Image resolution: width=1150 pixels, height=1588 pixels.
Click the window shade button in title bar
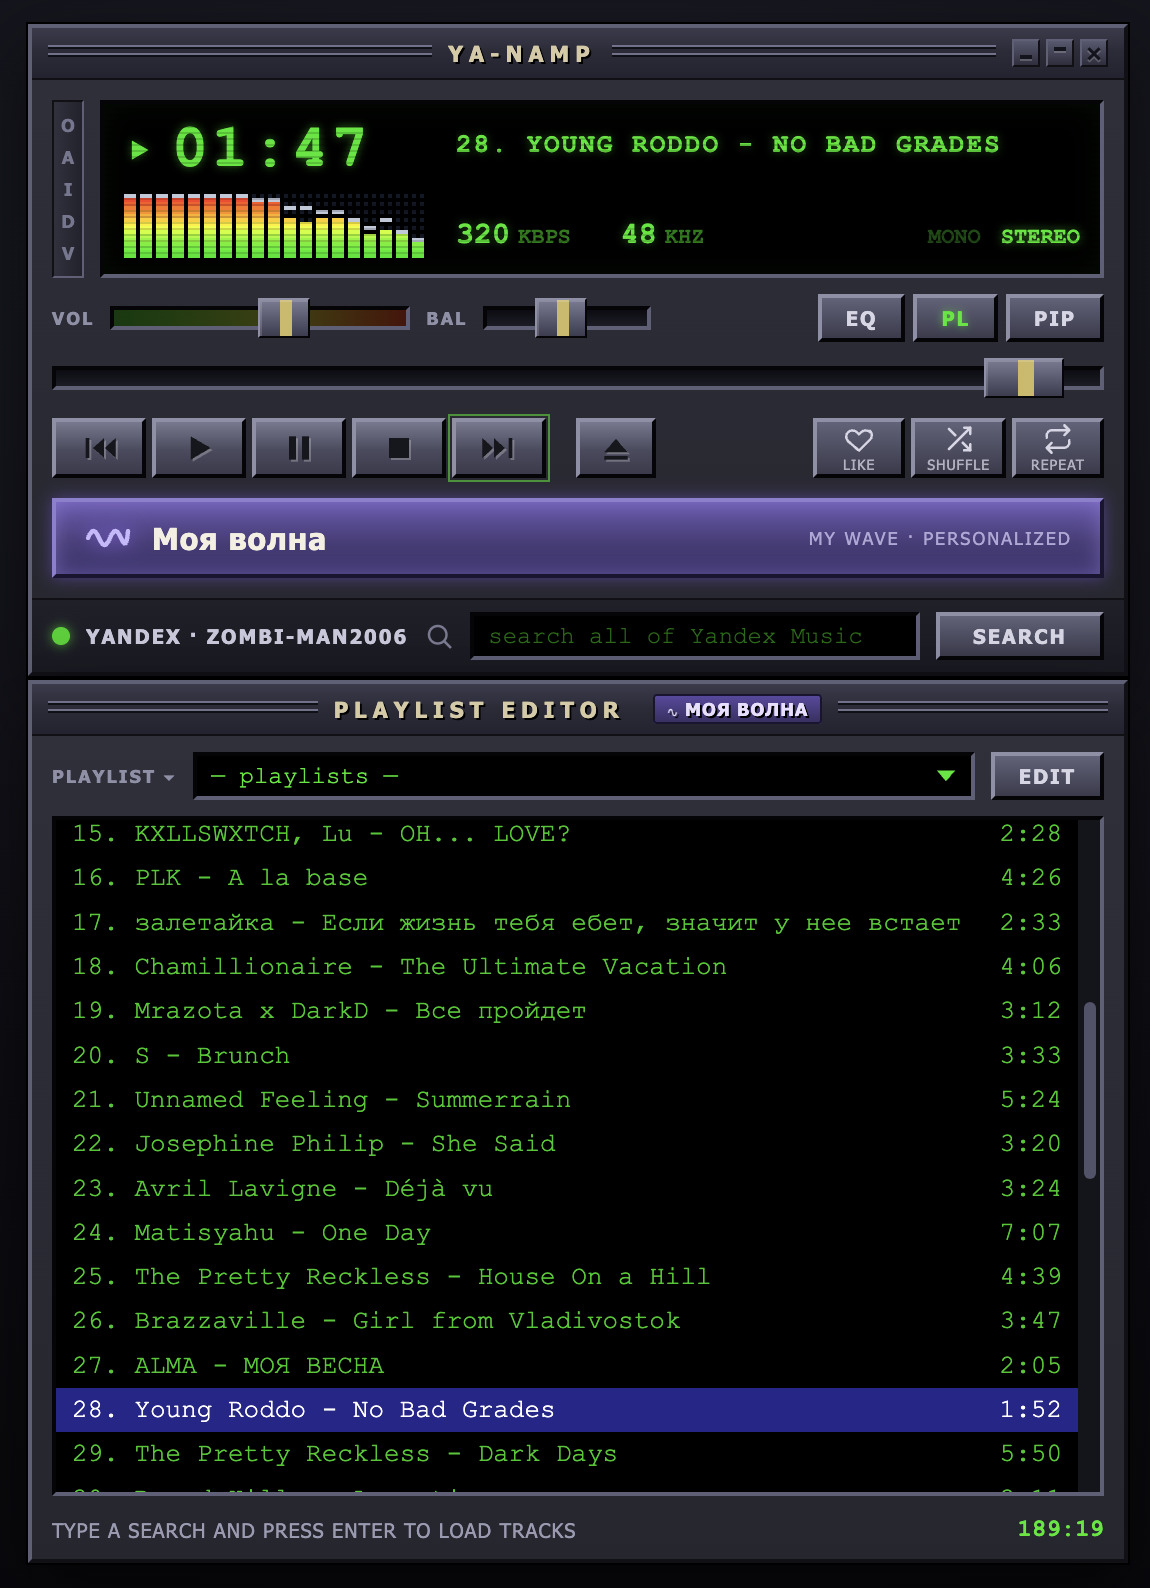coord(1060,52)
